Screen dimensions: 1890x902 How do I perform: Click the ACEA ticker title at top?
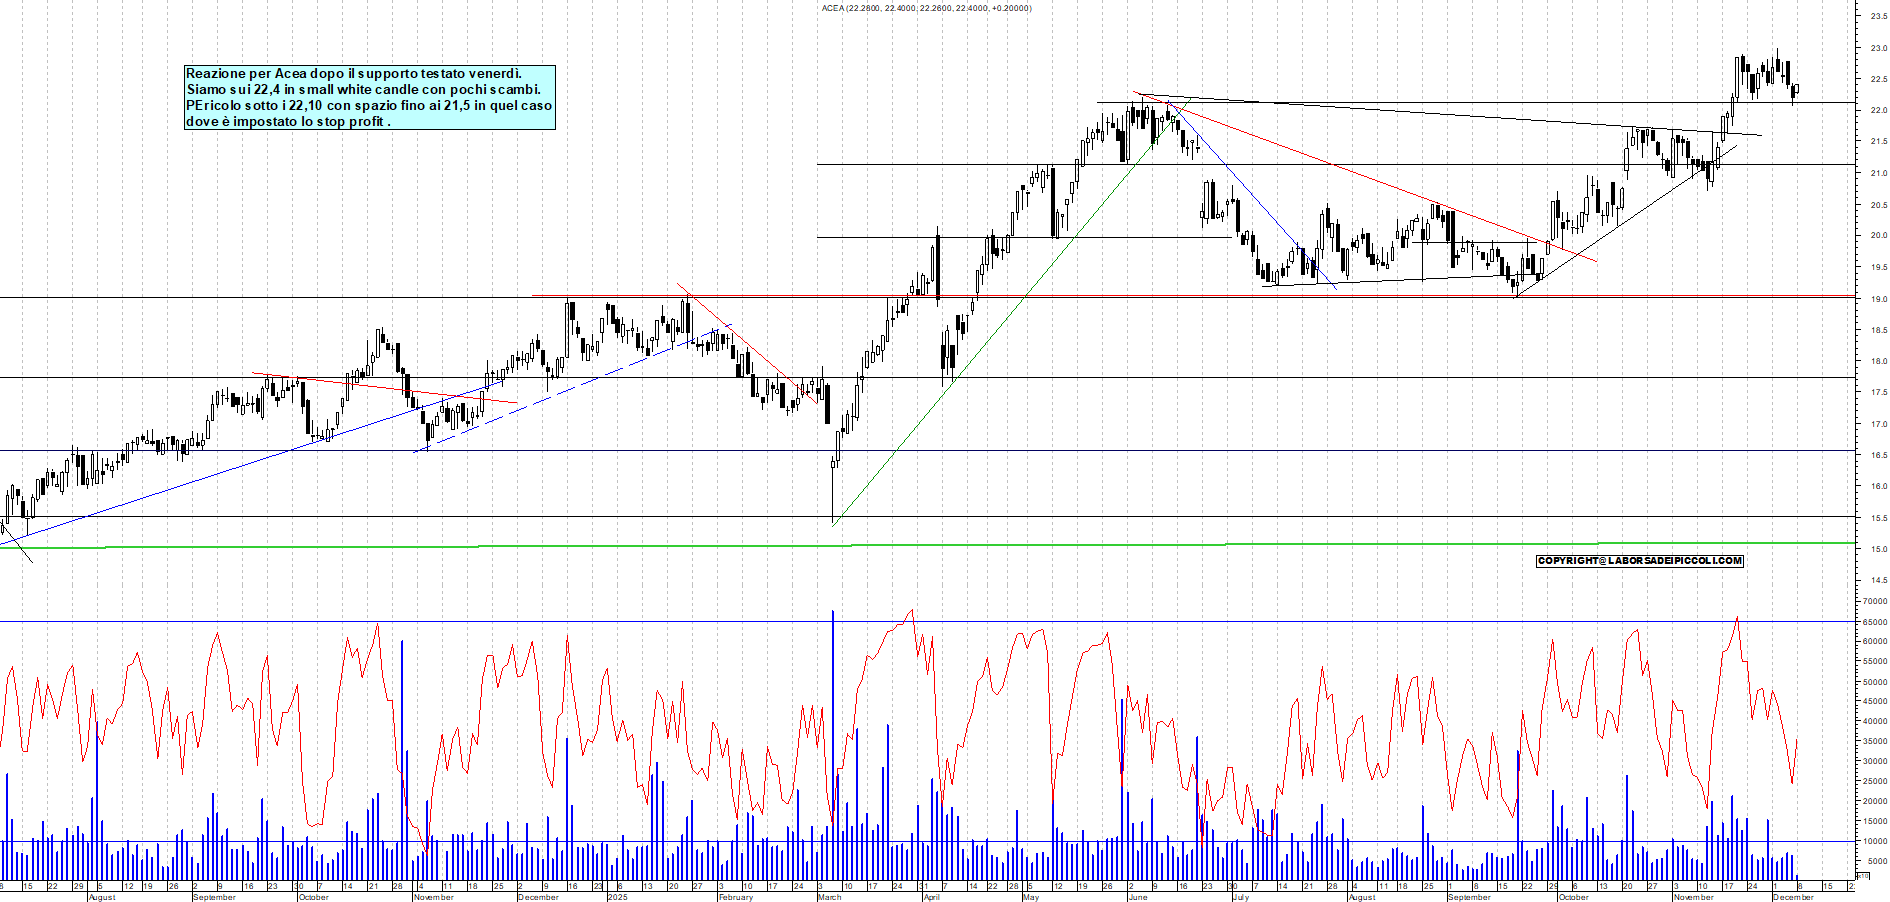point(926,8)
